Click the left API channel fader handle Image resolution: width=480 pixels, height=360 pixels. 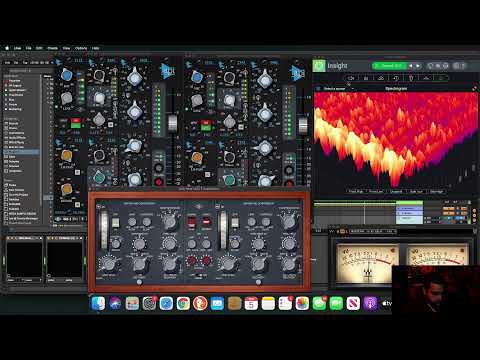(172, 123)
